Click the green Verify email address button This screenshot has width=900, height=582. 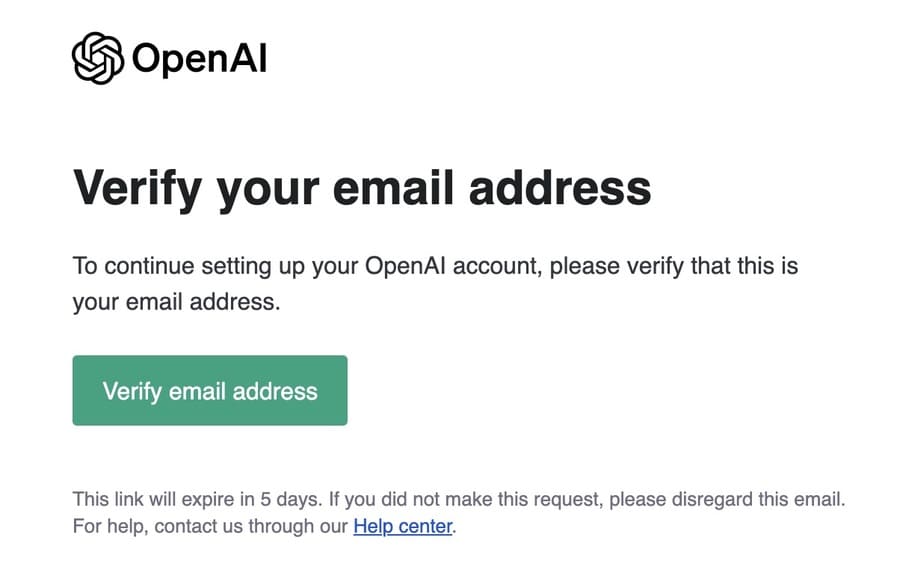(210, 390)
